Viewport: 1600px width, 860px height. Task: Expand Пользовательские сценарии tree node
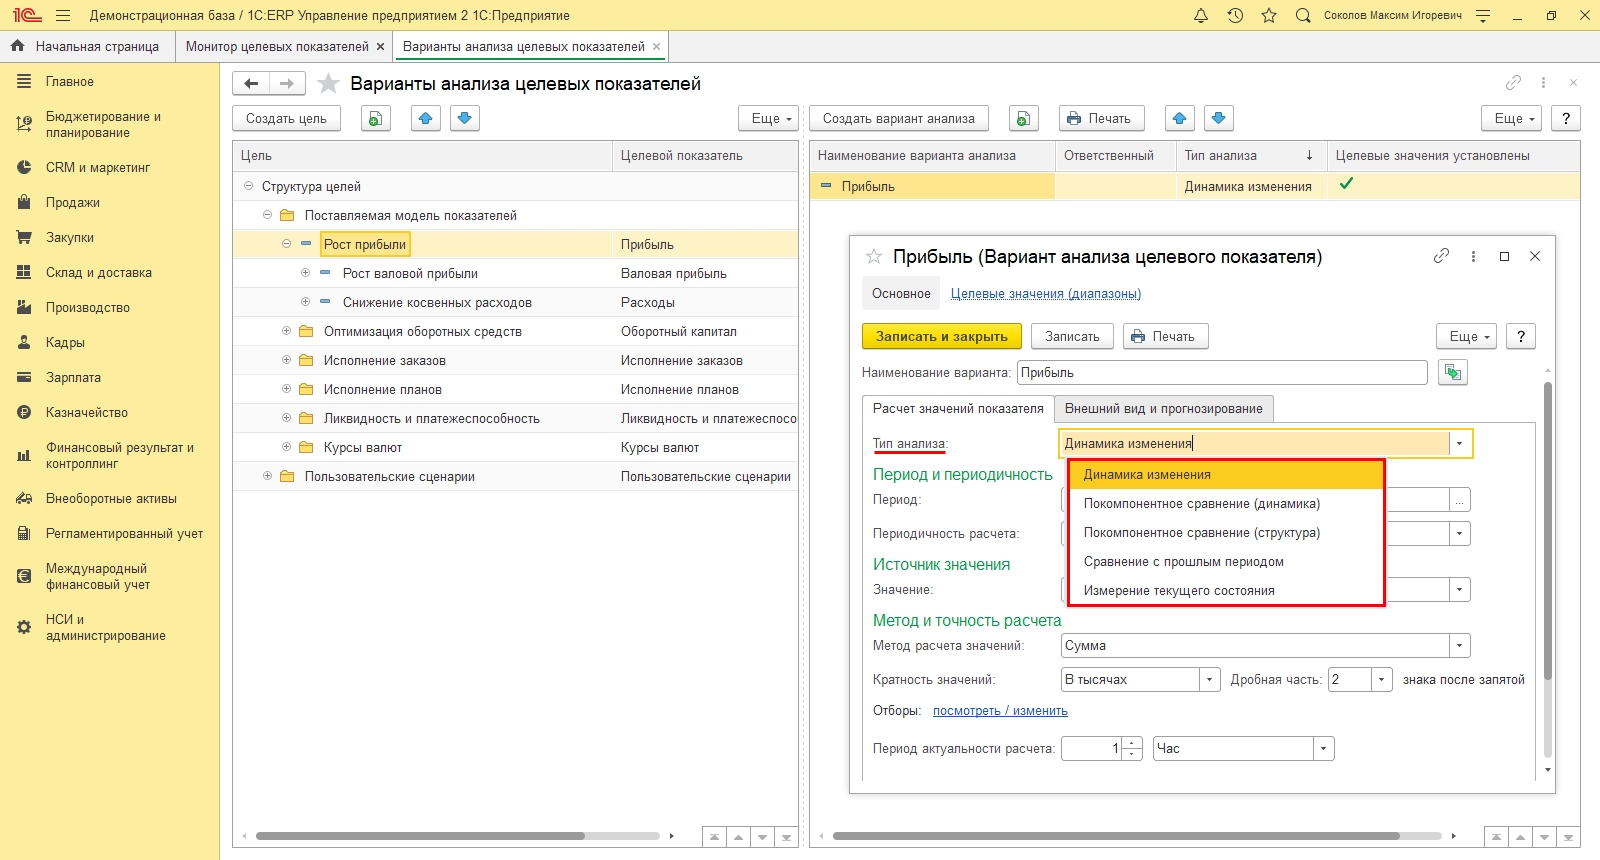click(267, 476)
